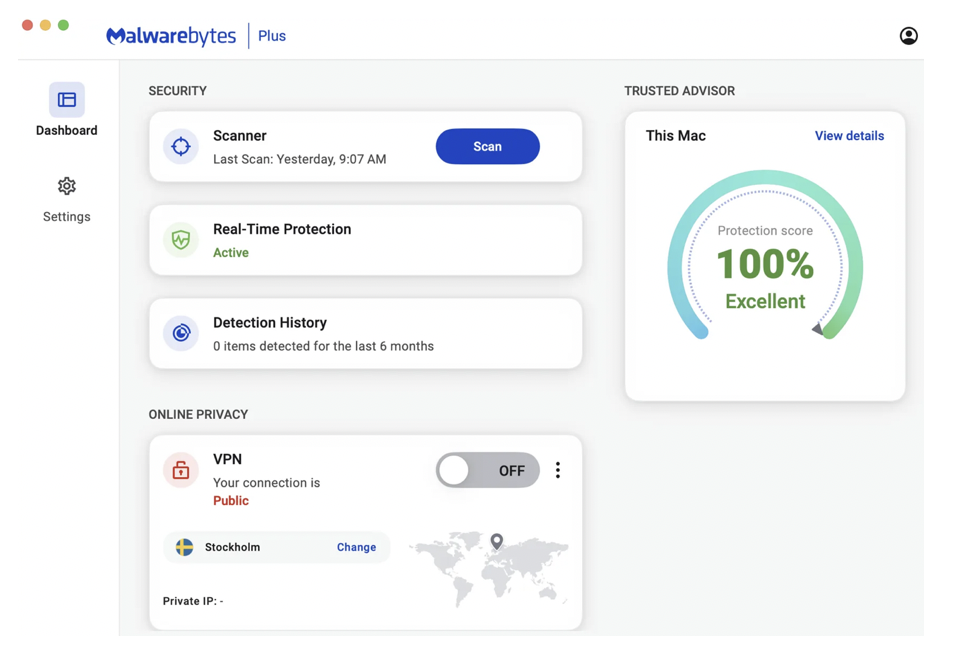The height and width of the screenshot is (672, 970).
Task: Click the Scanner crosshair icon
Action: [181, 147]
